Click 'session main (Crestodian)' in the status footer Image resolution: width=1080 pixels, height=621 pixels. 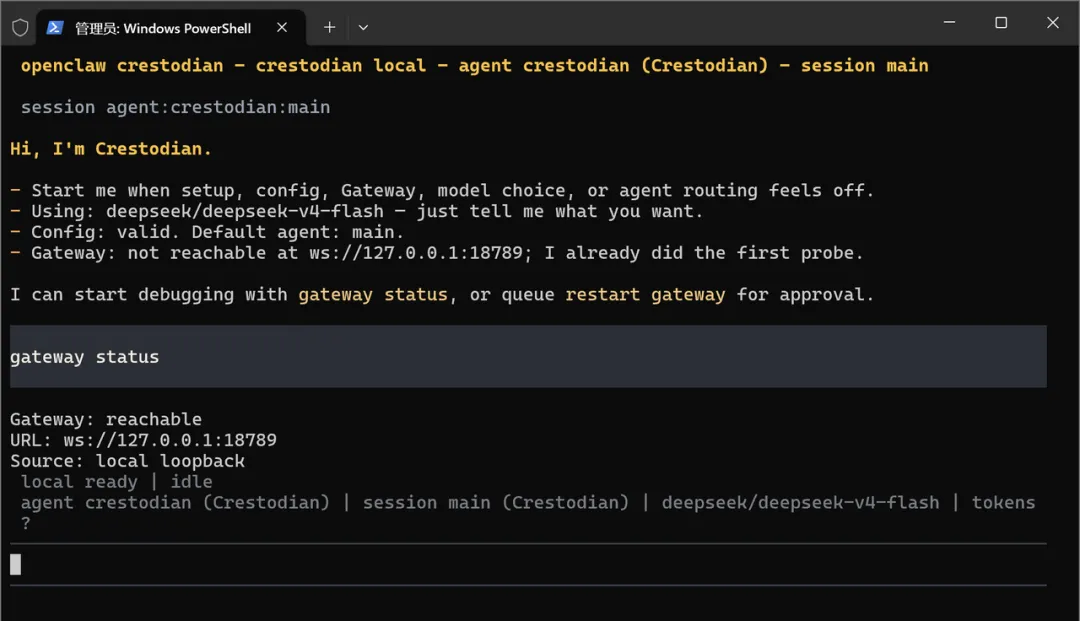click(x=496, y=503)
